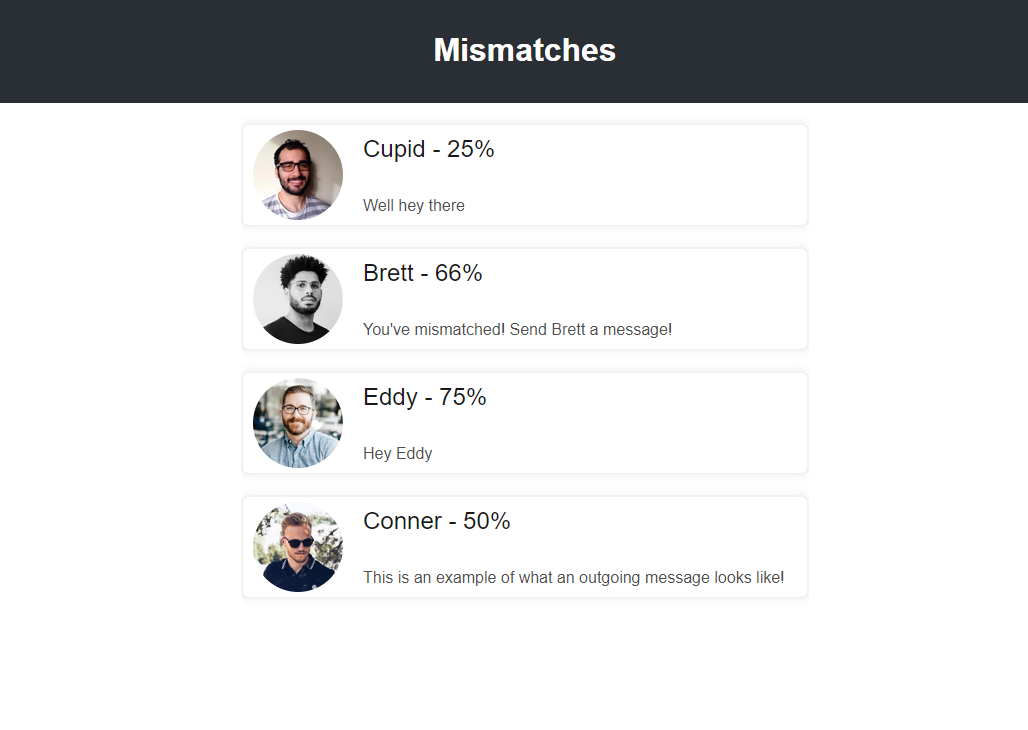Select the 'Brett - 66%' heading
The width and height of the screenshot is (1028, 730).
click(x=422, y=273)
